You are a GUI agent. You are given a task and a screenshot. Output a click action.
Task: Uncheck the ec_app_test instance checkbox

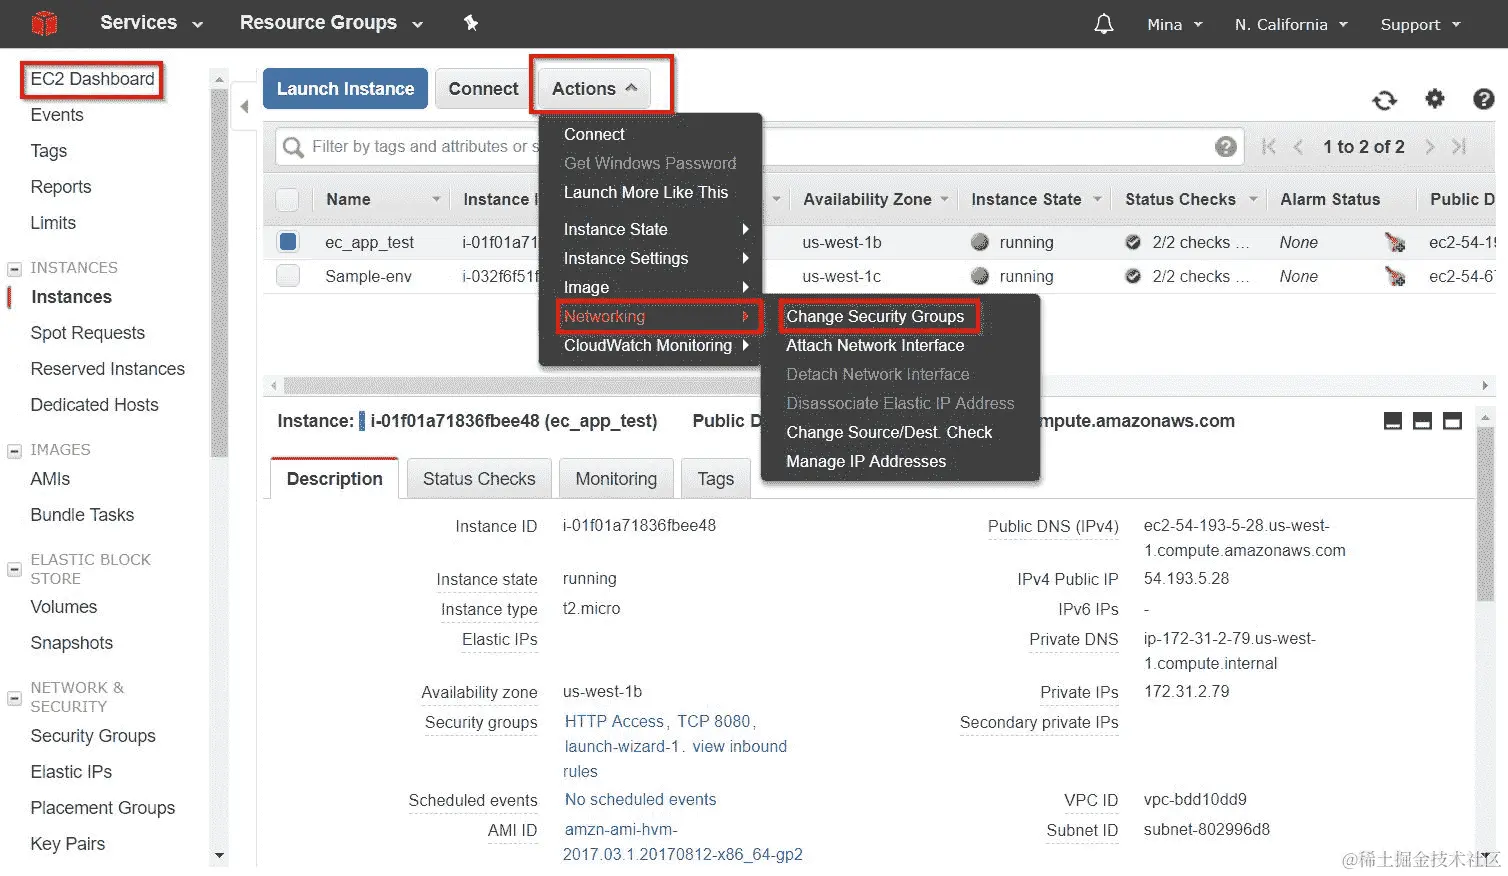click(x=288, y=242)
